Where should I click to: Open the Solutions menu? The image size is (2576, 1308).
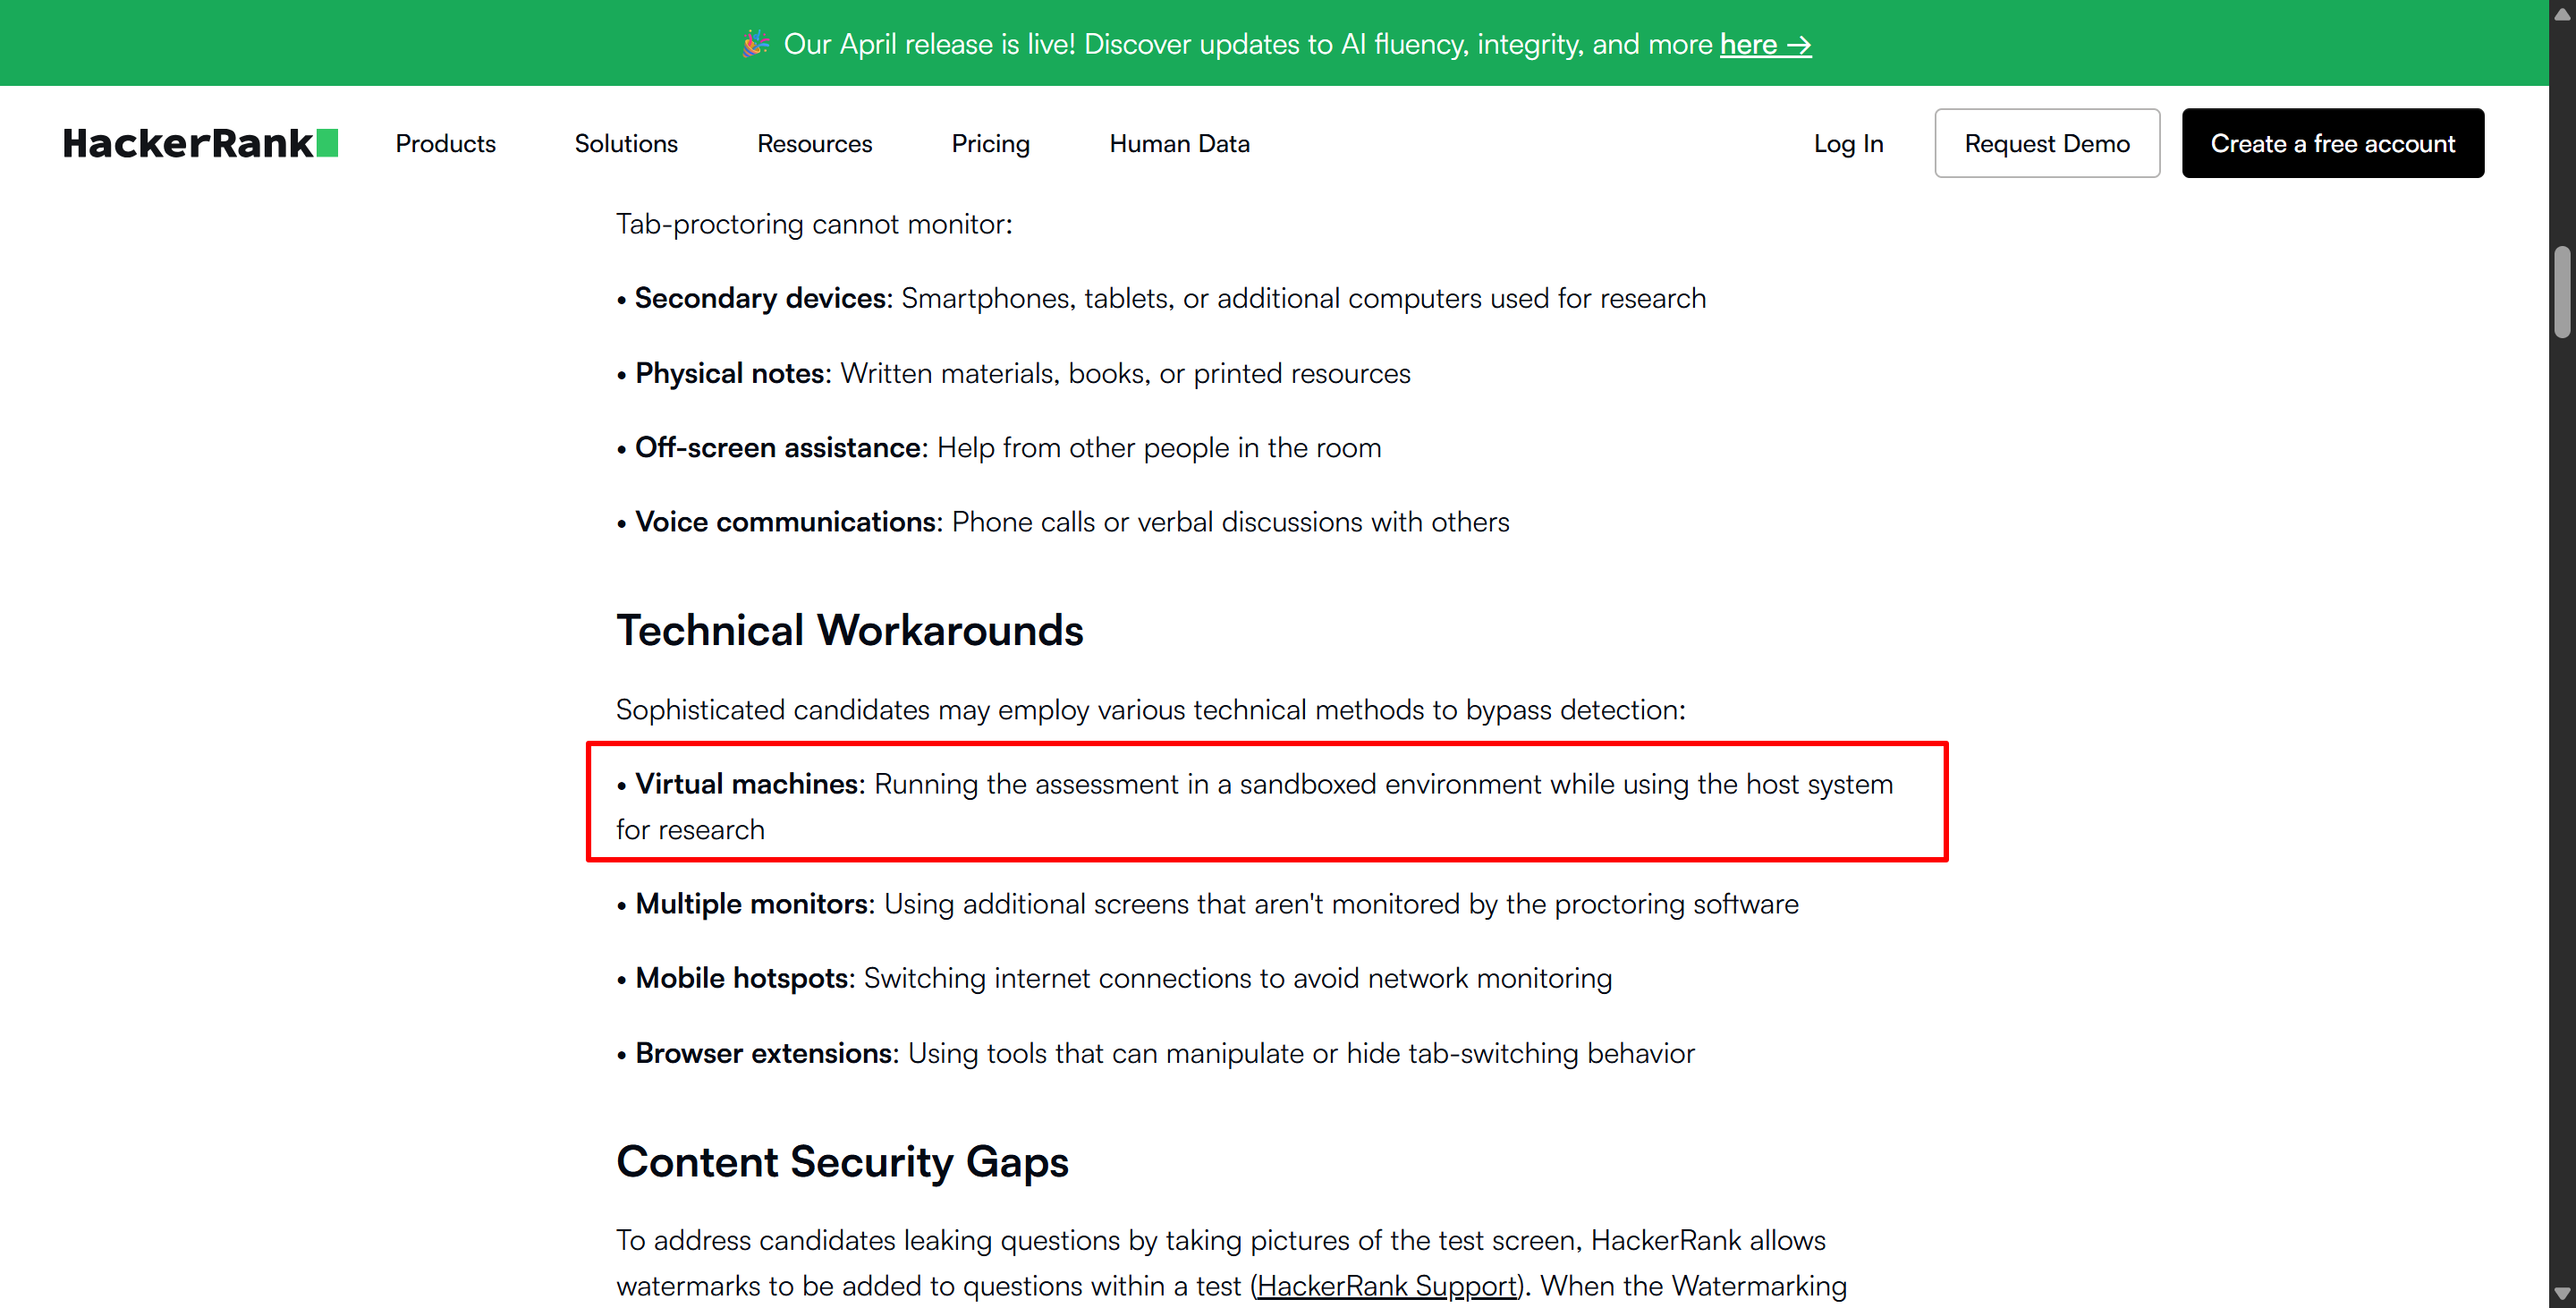626,143
